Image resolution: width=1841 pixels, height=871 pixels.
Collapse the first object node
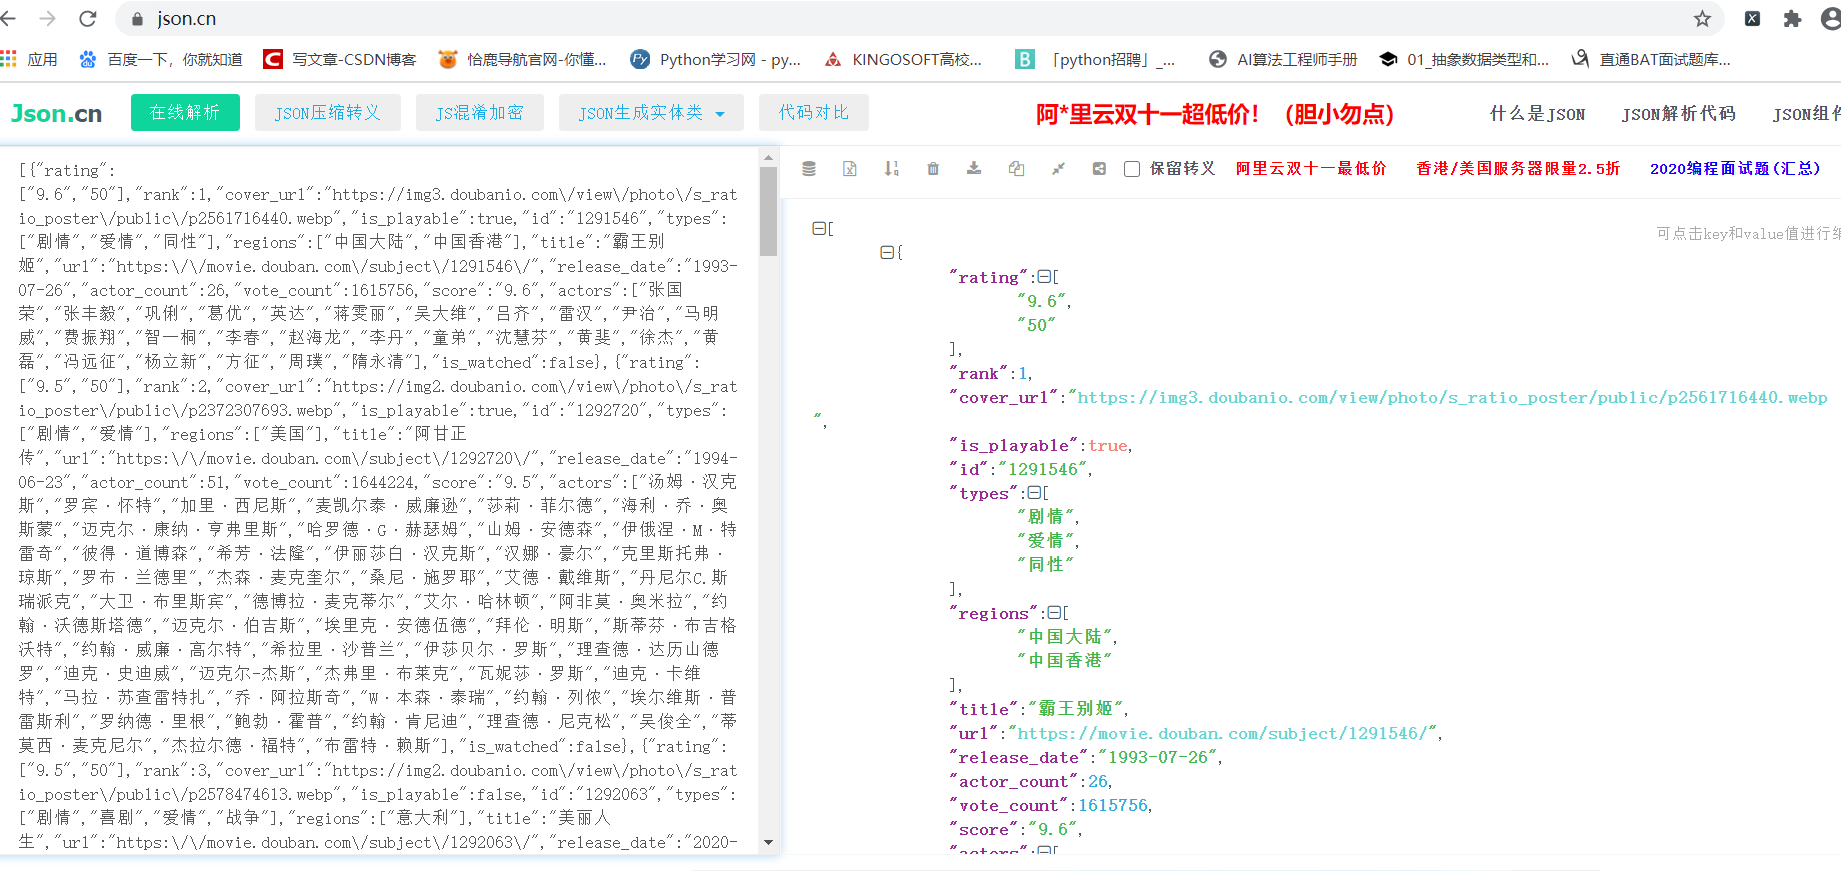click(886, 253)
